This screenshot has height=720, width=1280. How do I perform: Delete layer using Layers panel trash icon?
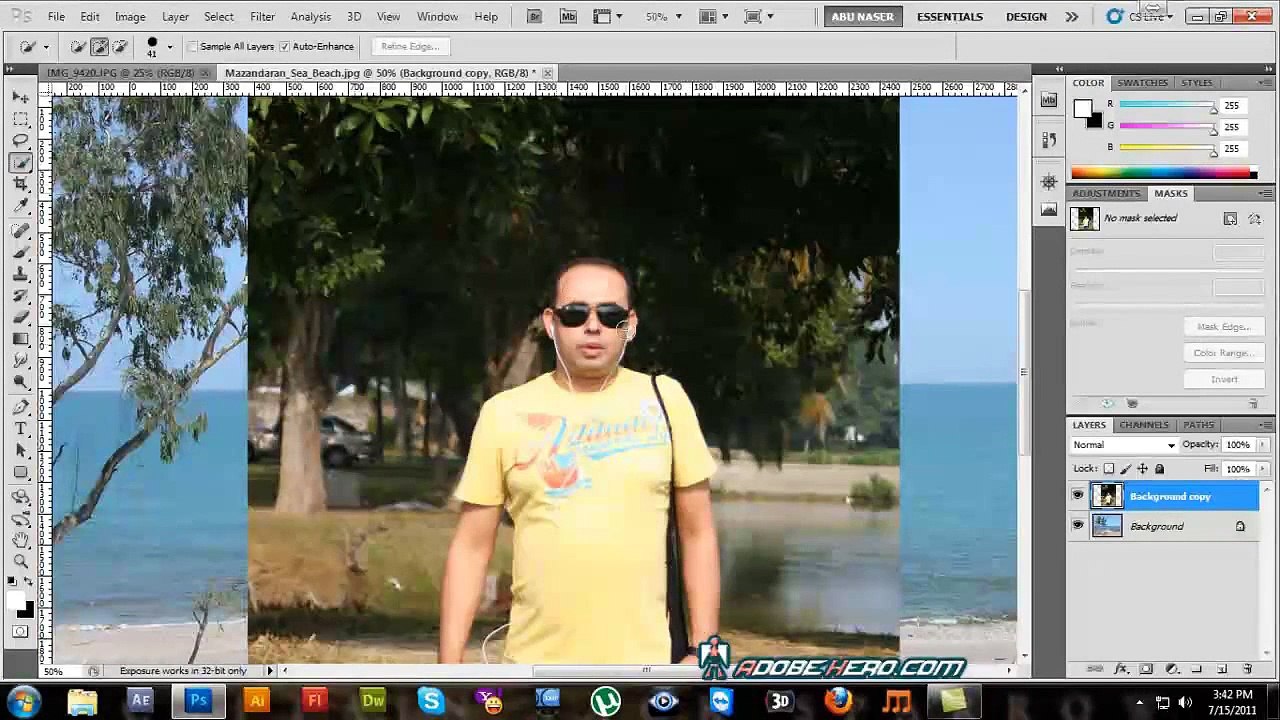pyautogui.click(x=1247, y=669)
